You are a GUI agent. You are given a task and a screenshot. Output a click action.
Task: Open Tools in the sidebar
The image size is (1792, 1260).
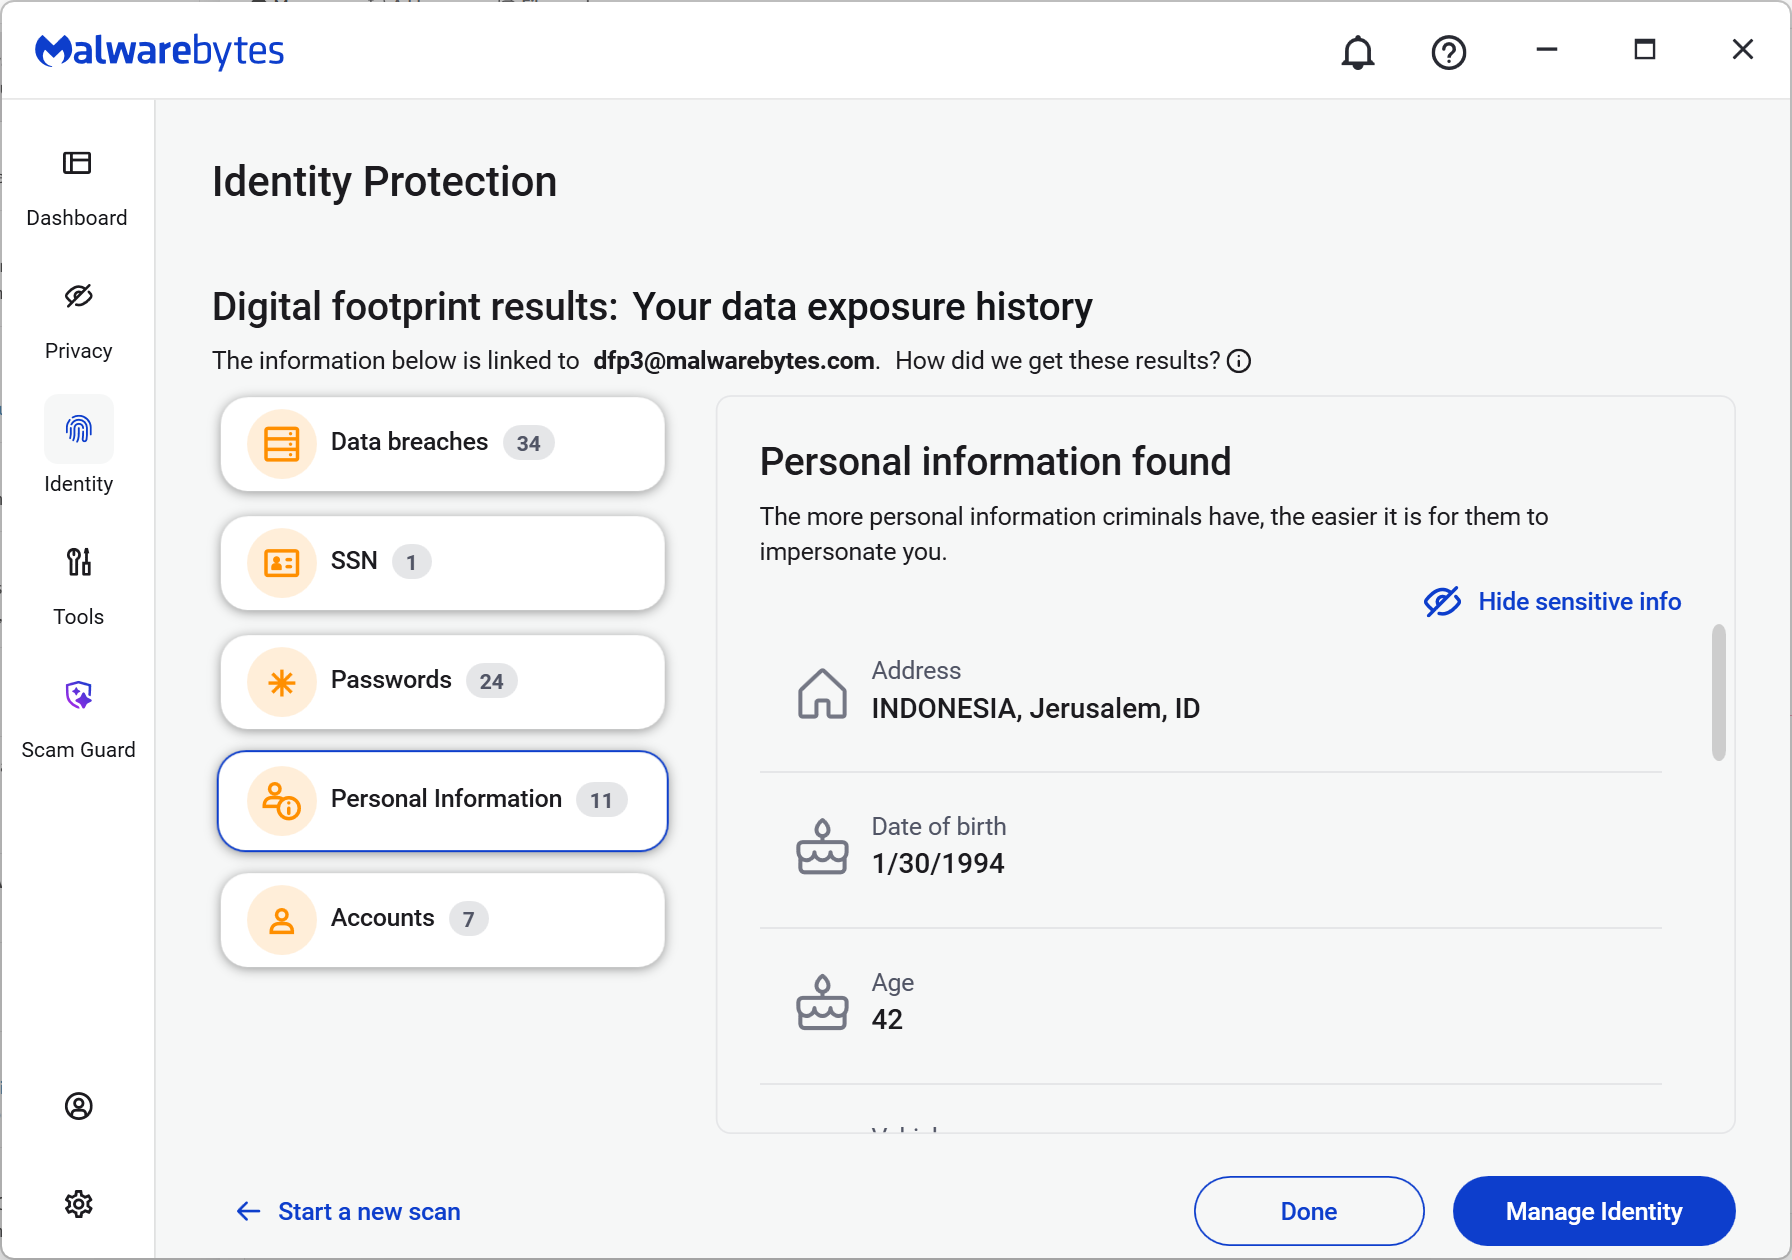point(78,588)
